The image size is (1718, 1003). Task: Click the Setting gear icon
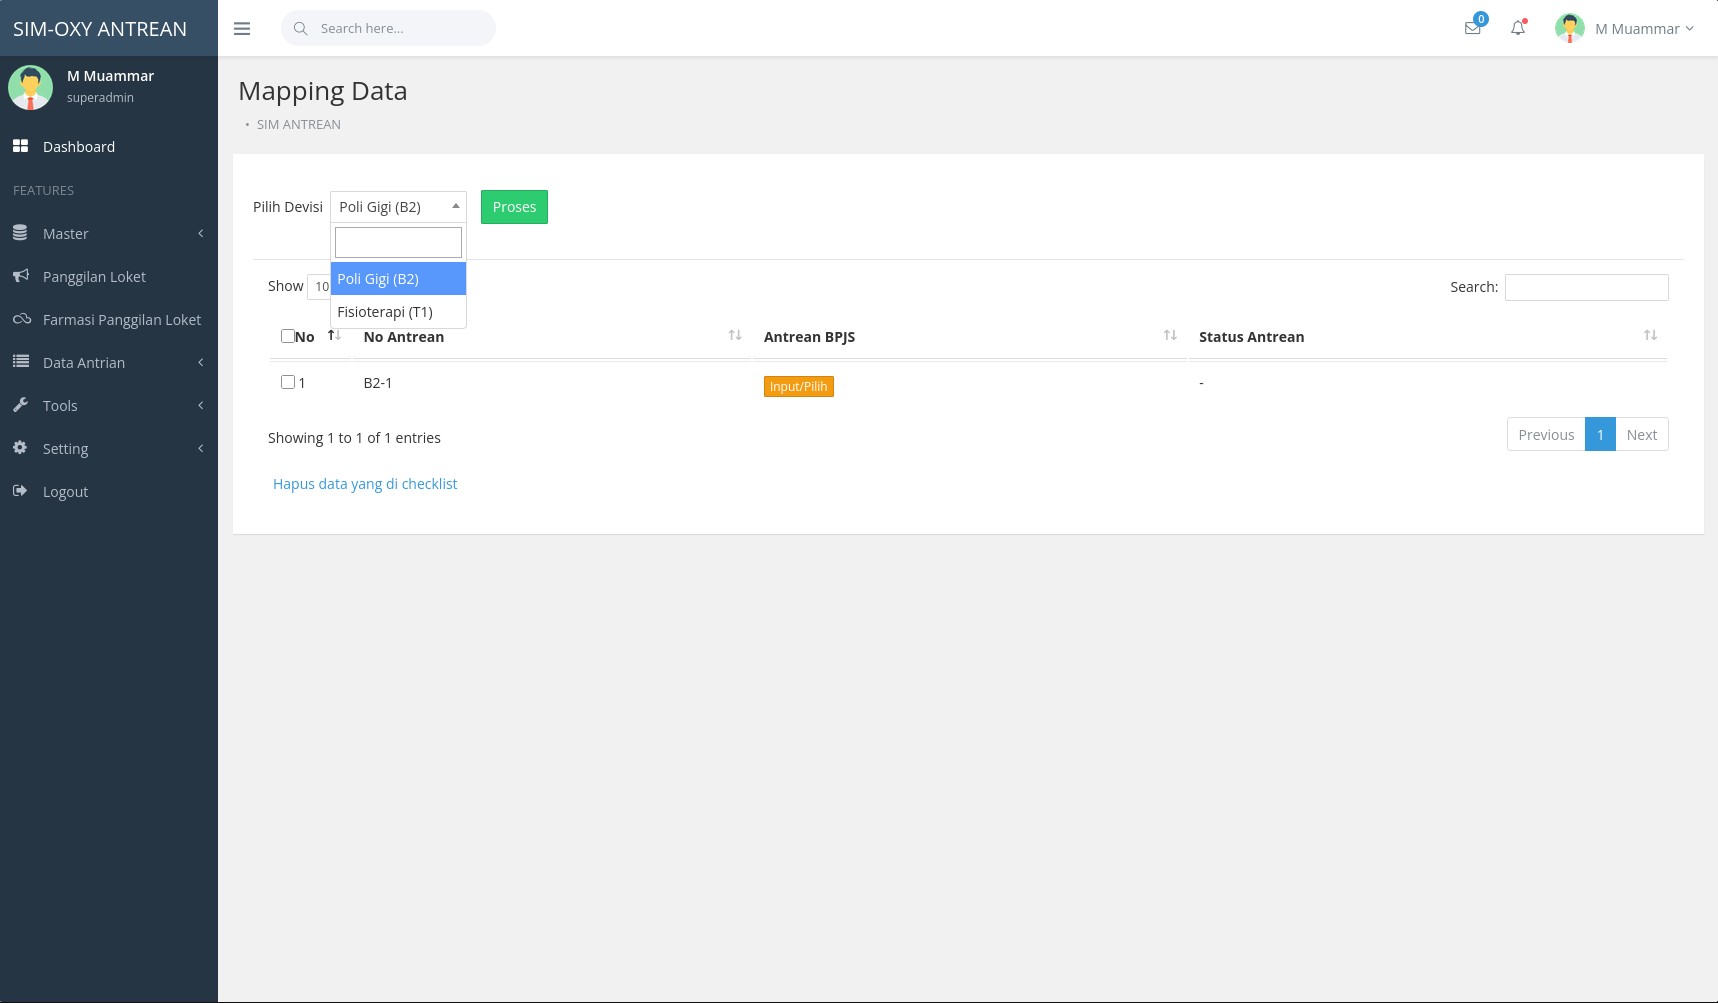tap(20, 448)
